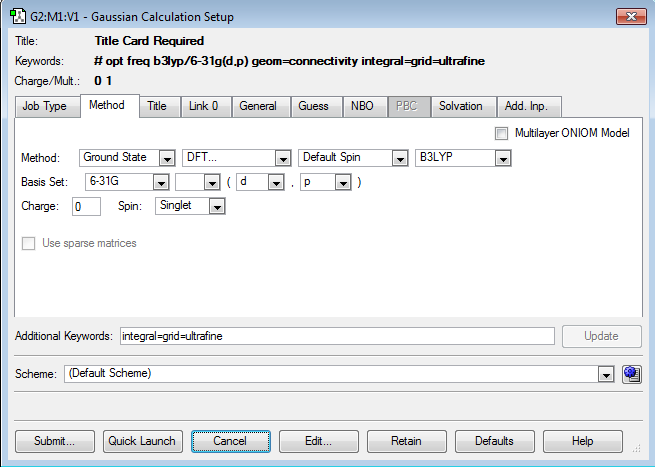655x467 pixels.
Task: Click the Edit... button
Action: tap(319, 442)
